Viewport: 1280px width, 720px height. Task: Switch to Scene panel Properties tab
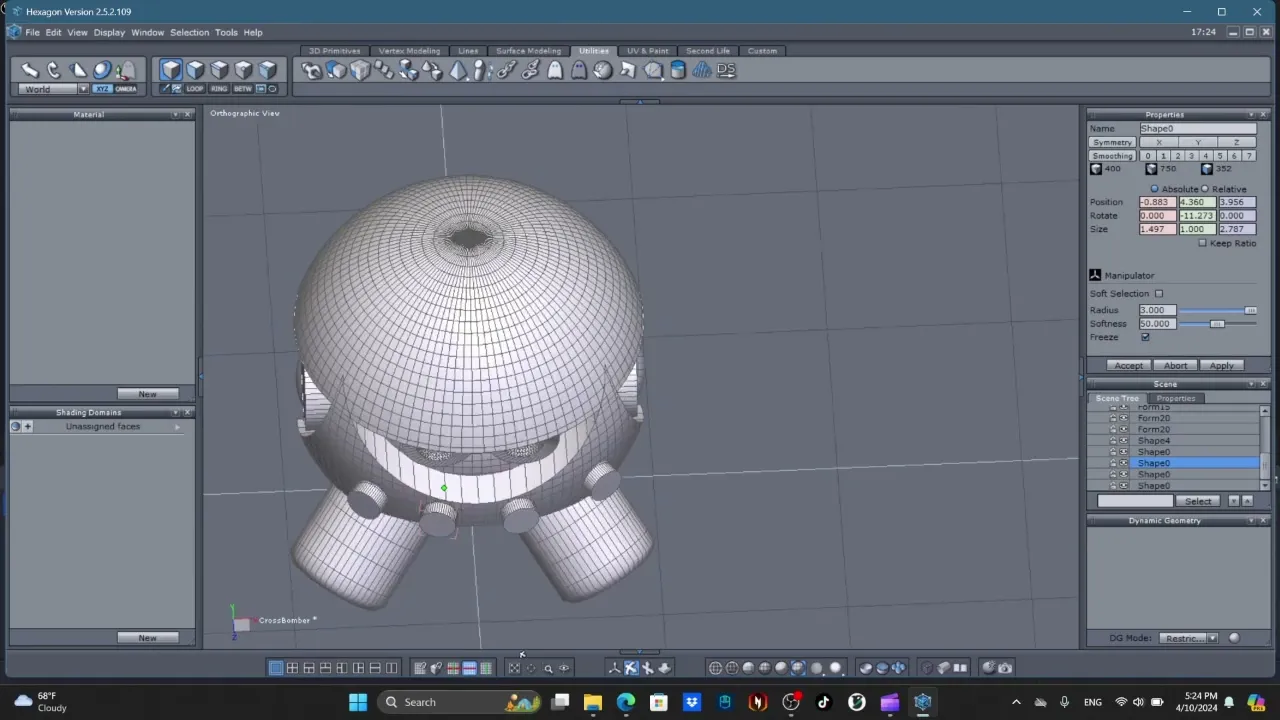[x=1176, y=398]
